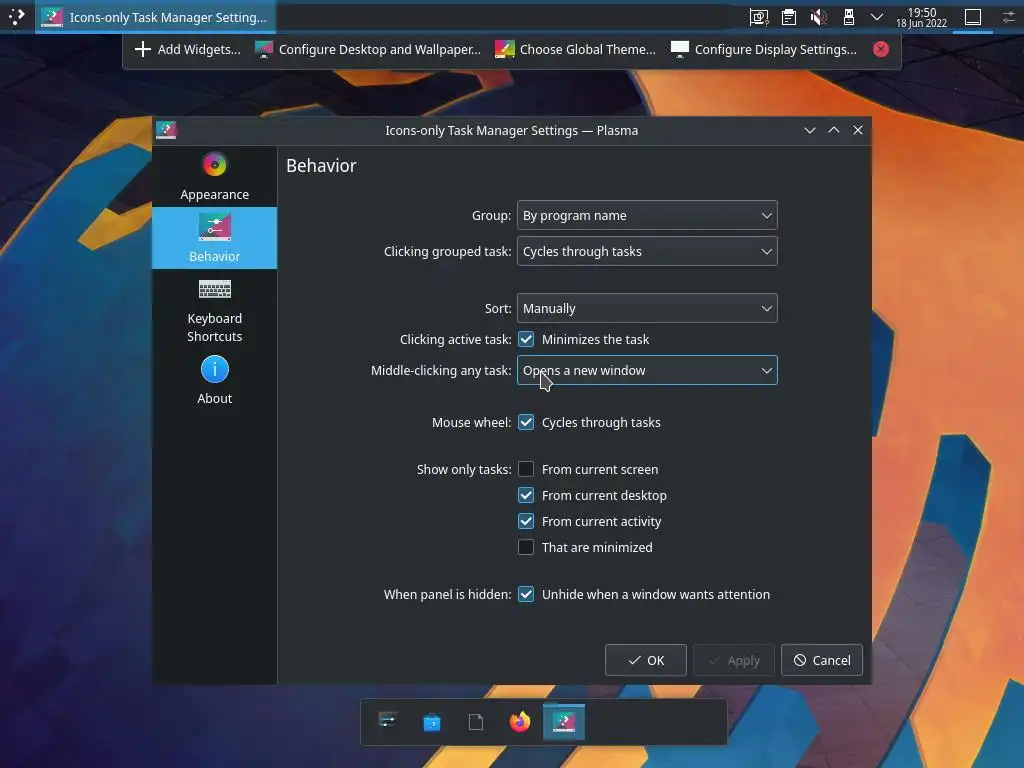Image resolution: width=1024 pixels, height=768 pixels.
Task: Enable That are minimized checkbox
Action: pos(526,547)
